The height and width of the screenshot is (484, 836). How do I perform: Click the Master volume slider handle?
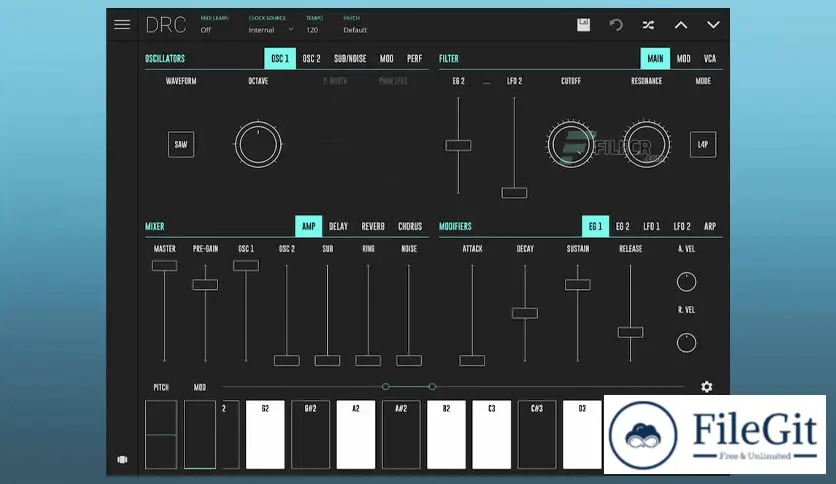click(x=164, y=265)
